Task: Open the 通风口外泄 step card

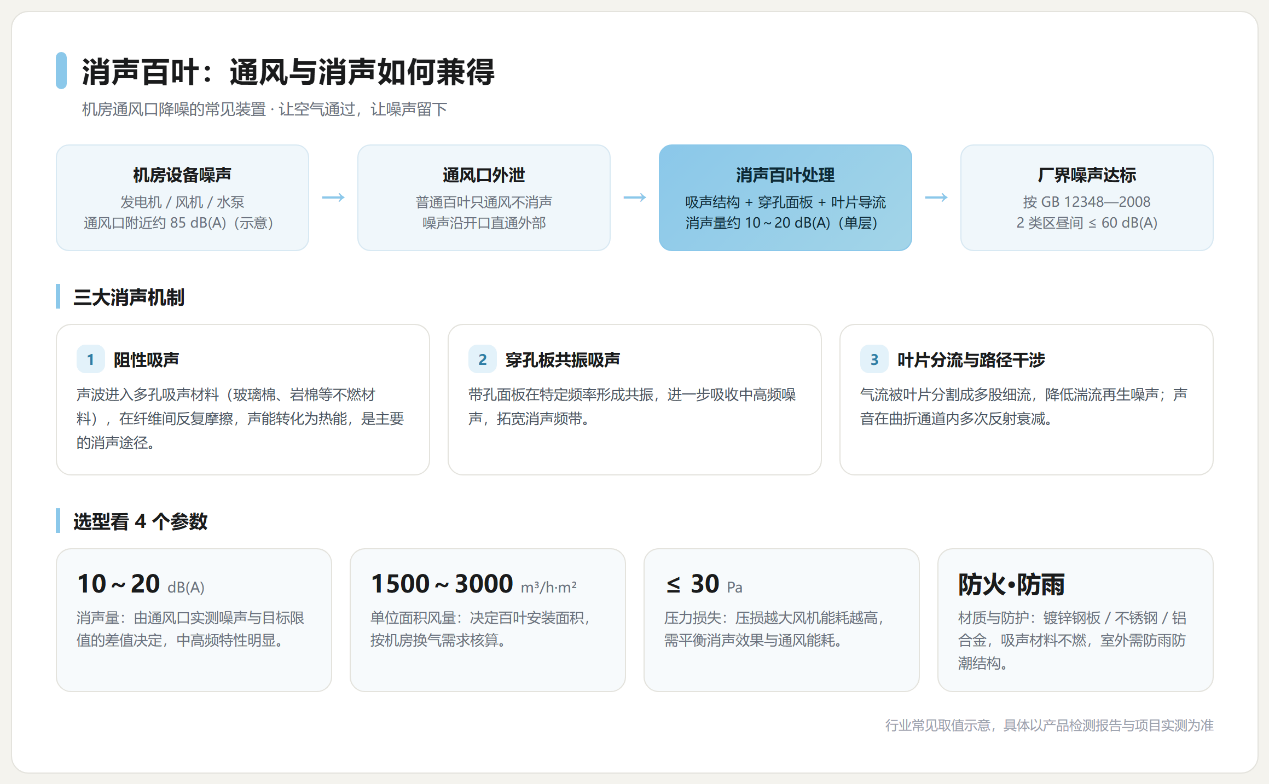Action: (484, 198)
